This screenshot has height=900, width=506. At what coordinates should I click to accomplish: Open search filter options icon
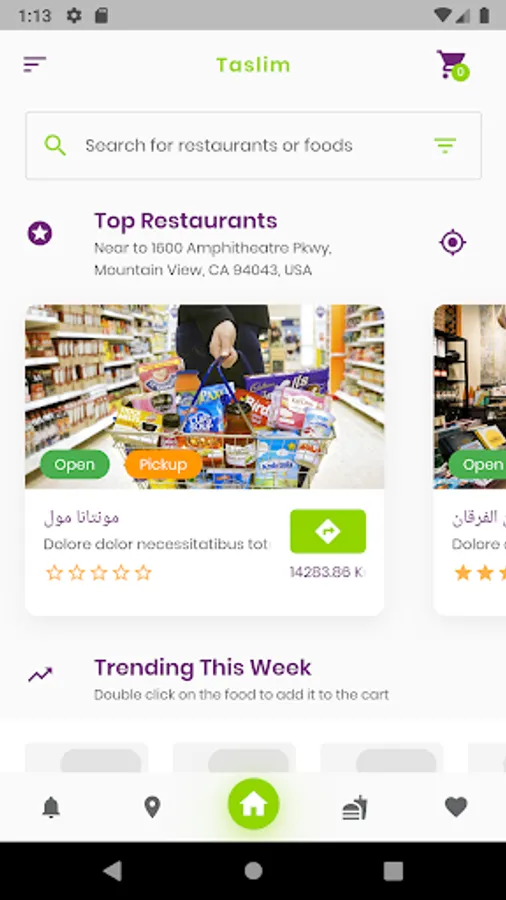[445, 145]
